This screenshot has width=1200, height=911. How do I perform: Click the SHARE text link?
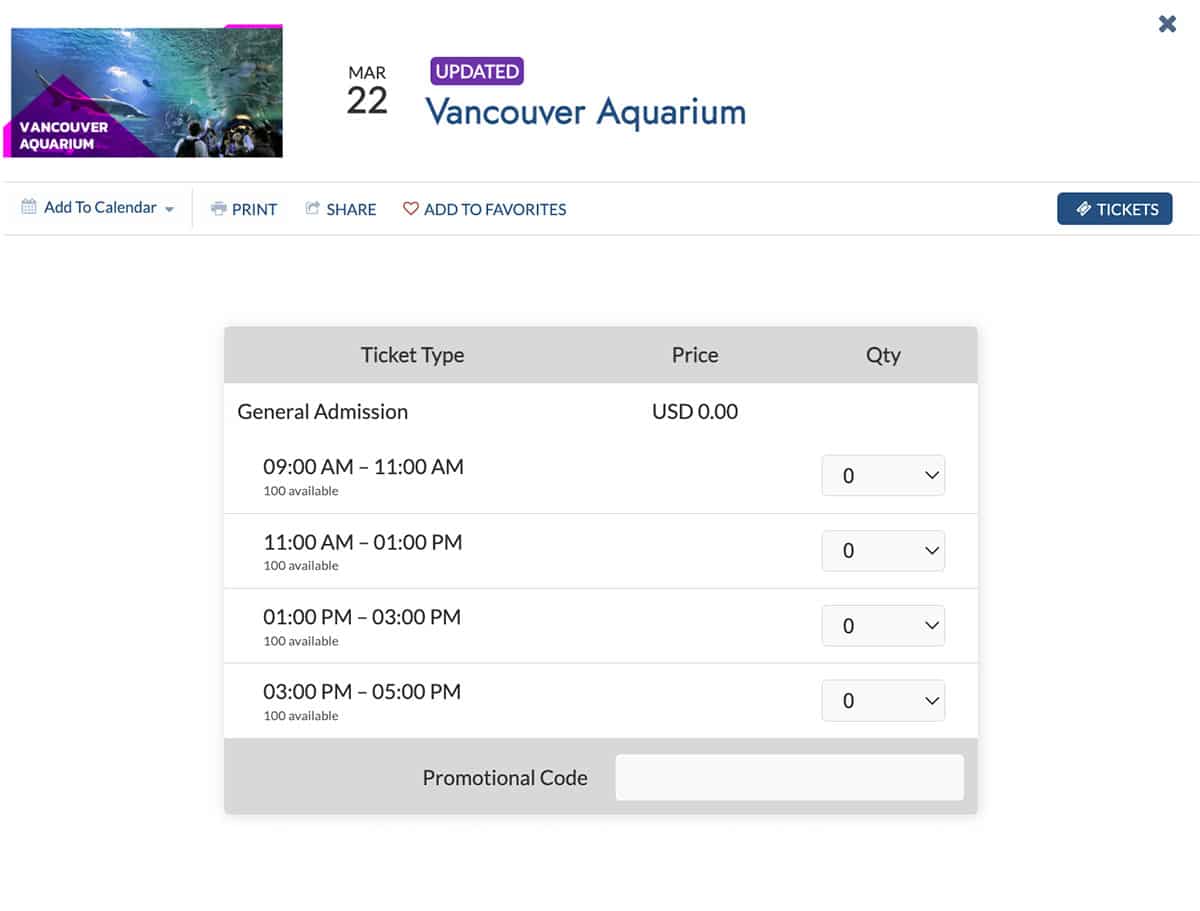click(349, 209)
